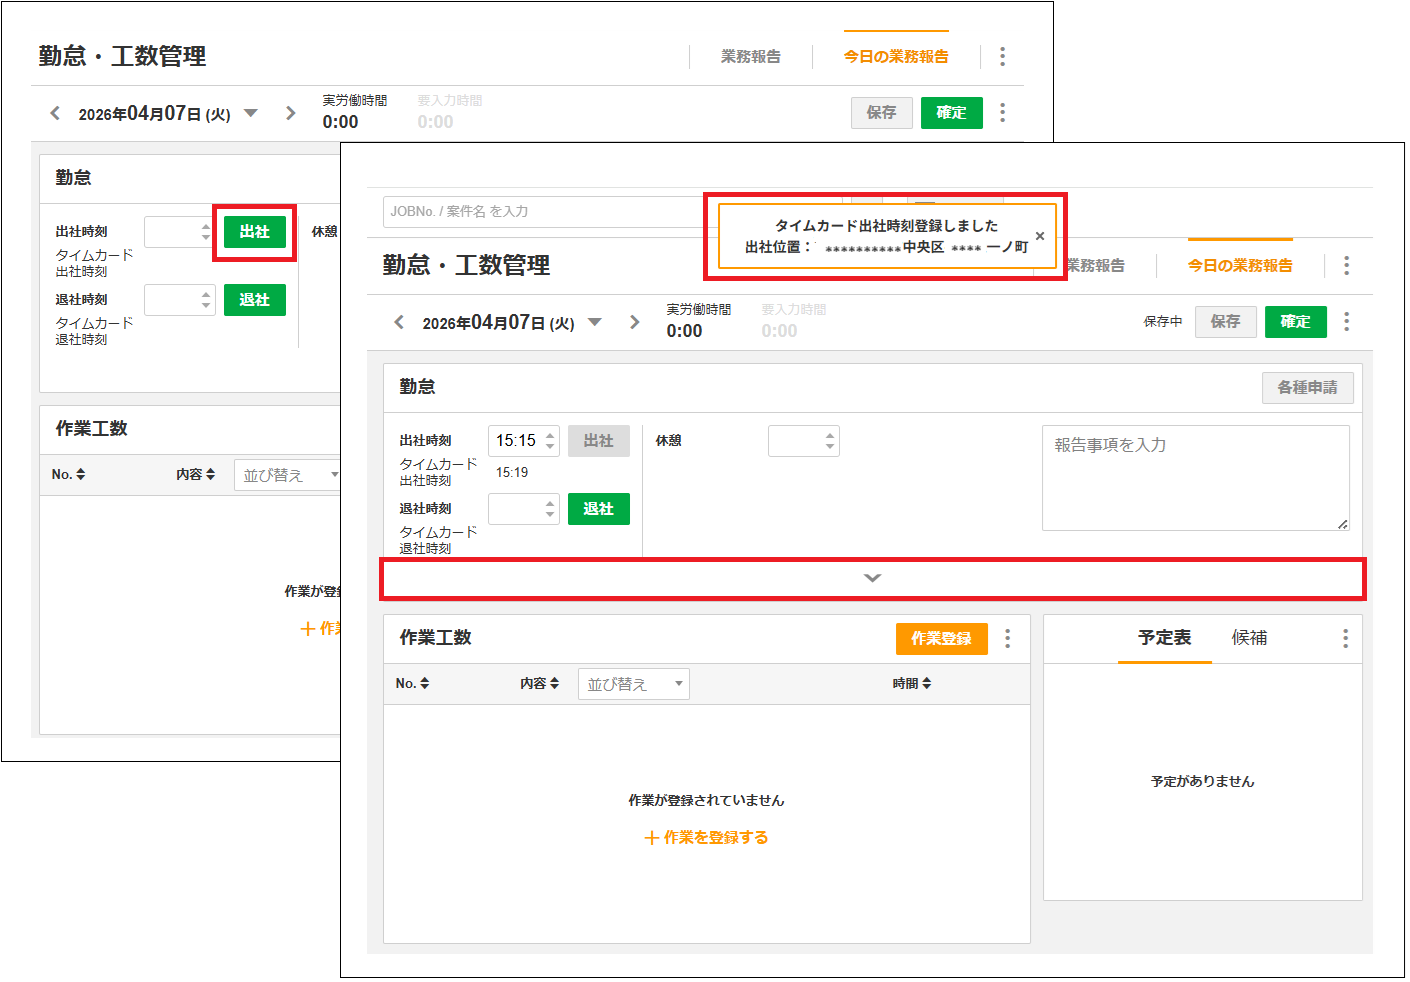Go to previous day in front window
Viewport: 1410px width, 982px height.
(399, 322)
